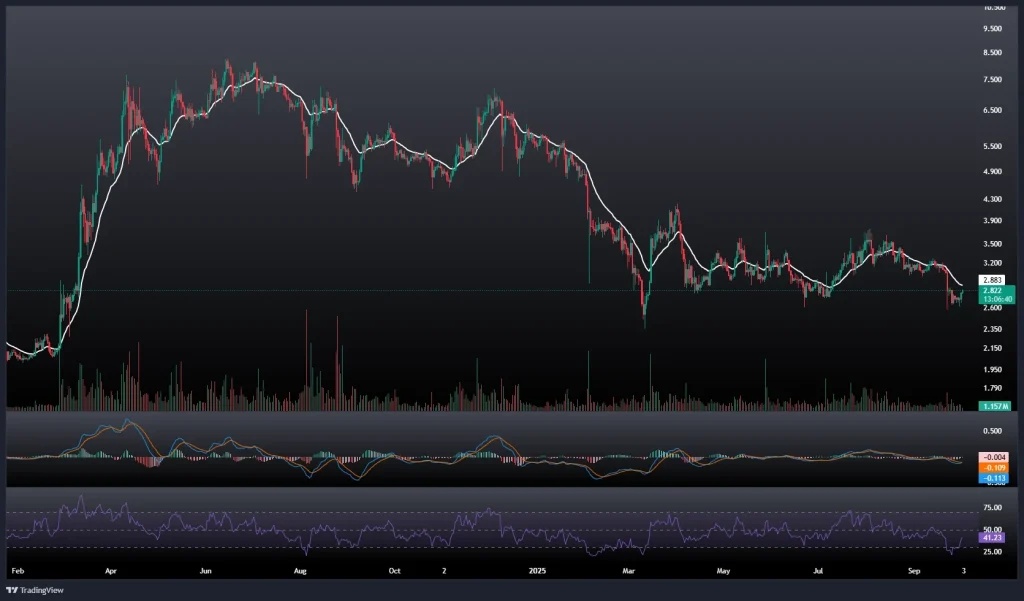Click the 5.500 level on price scale
Image resolution: width=1024 pixels, height=601 pixels.
(993, 146)
